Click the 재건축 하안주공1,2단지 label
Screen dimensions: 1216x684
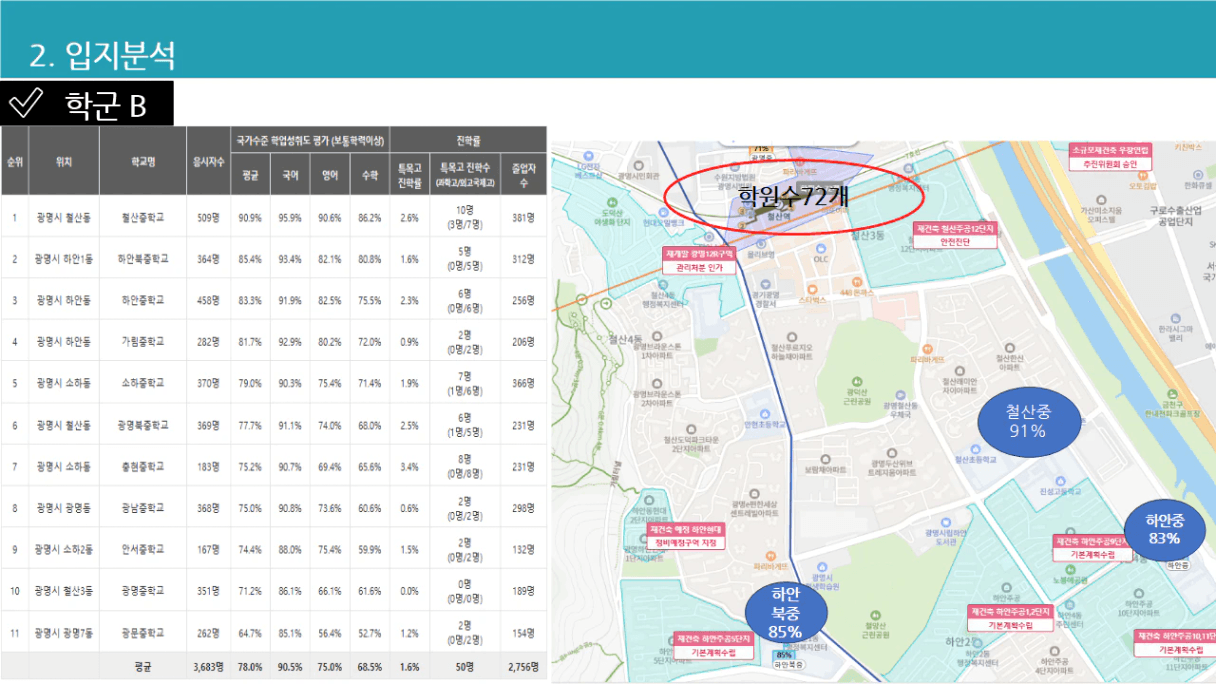pos(1009,617)
